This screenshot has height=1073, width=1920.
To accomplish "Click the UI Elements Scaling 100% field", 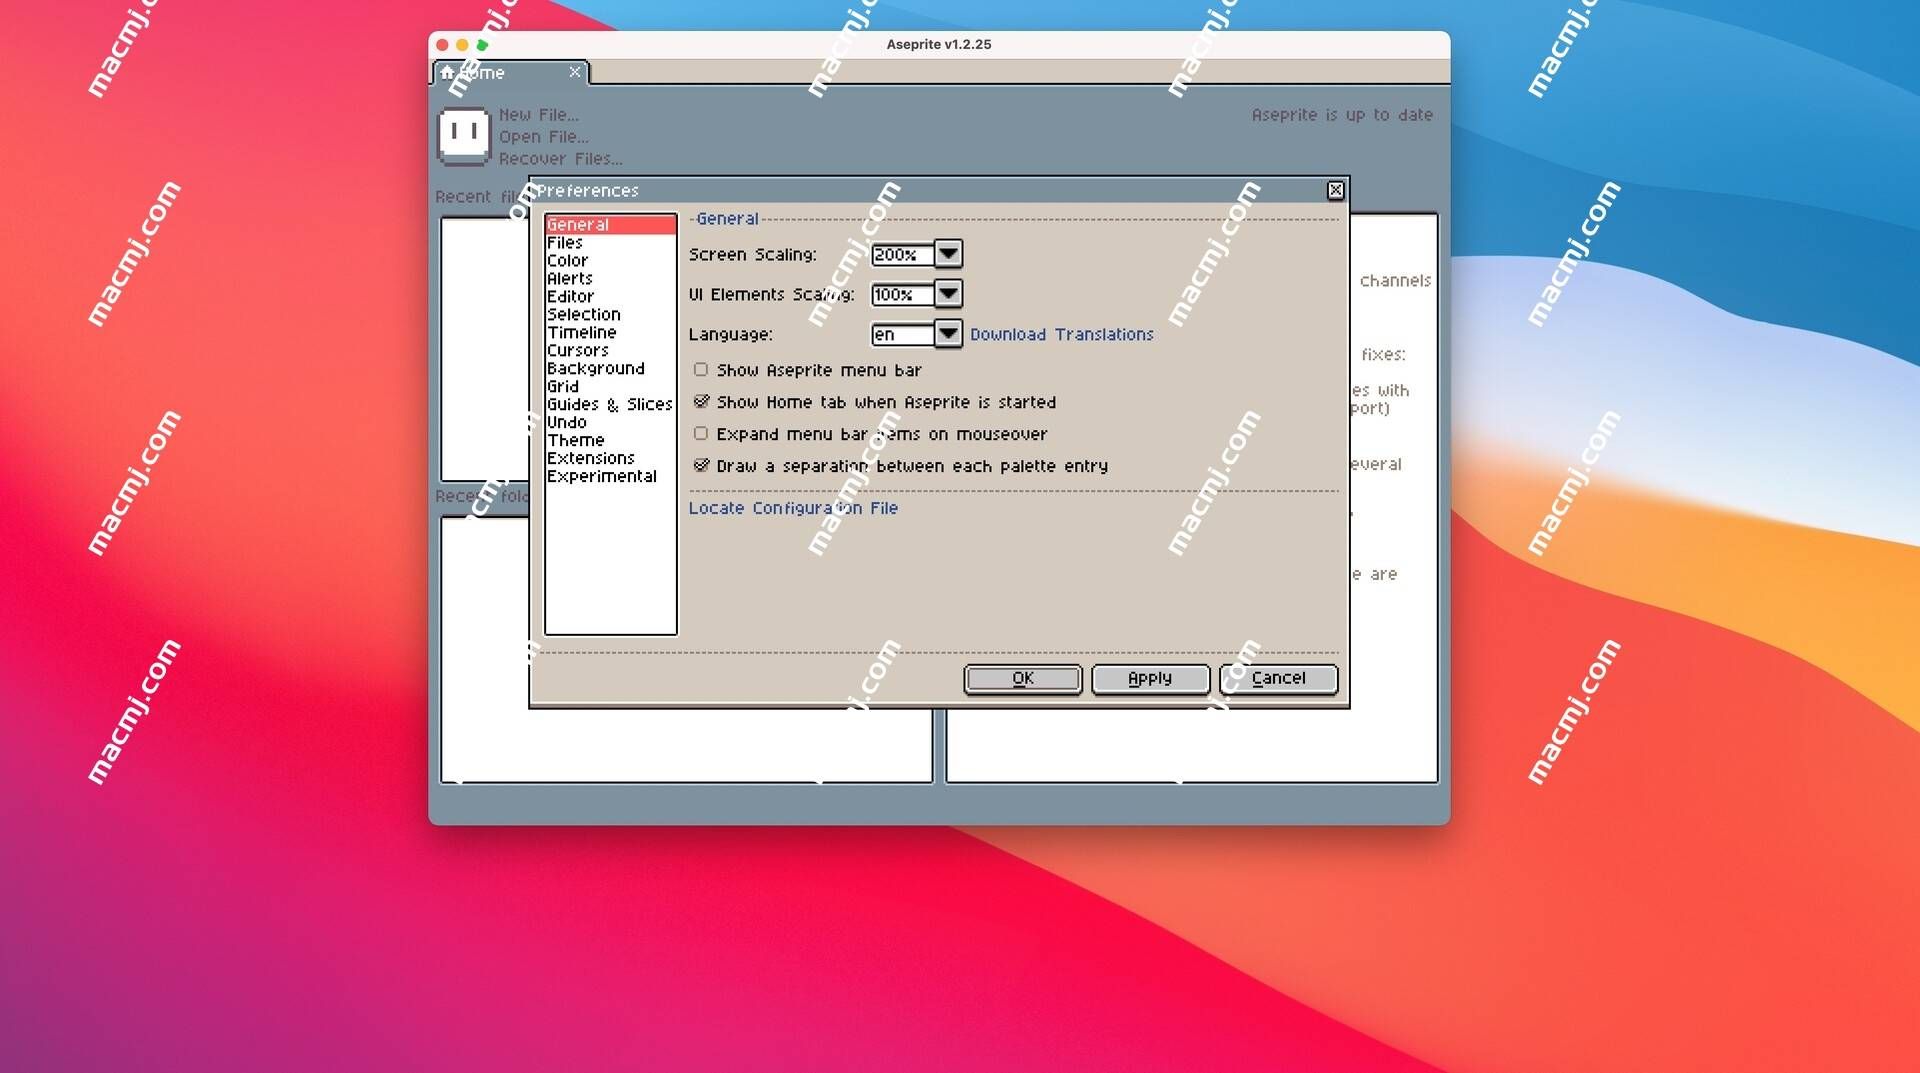I will pyautogui.click(x=903, y=294).
